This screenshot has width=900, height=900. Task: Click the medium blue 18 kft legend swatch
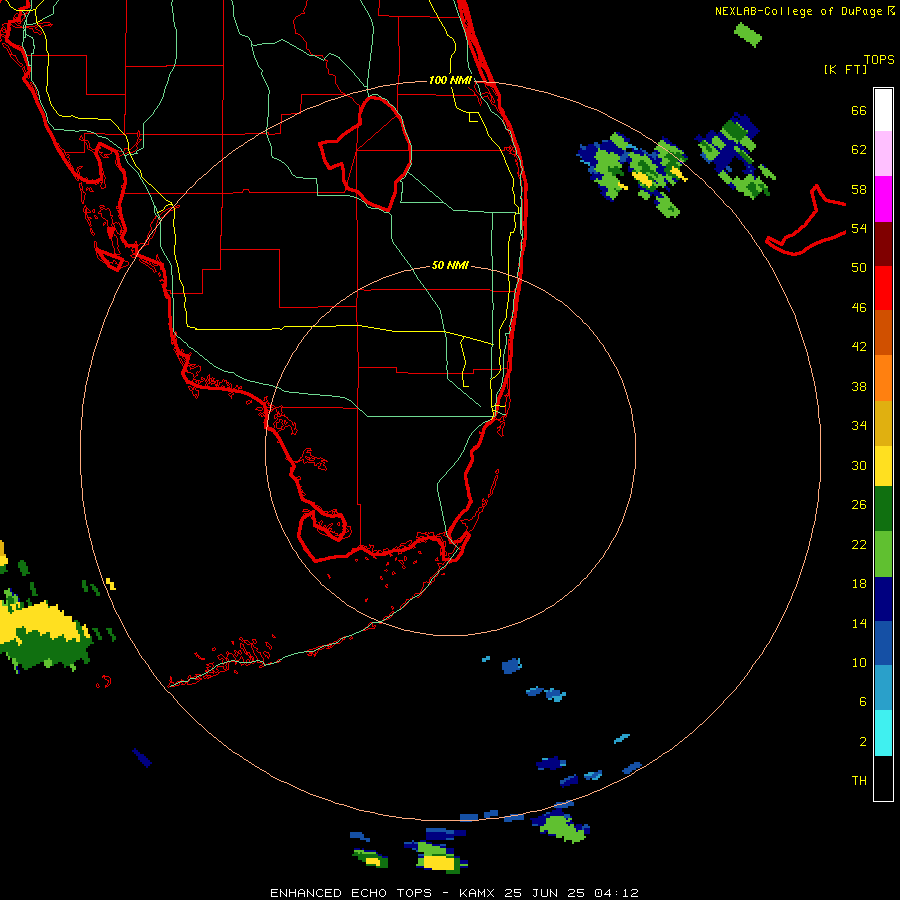(883, 643)
